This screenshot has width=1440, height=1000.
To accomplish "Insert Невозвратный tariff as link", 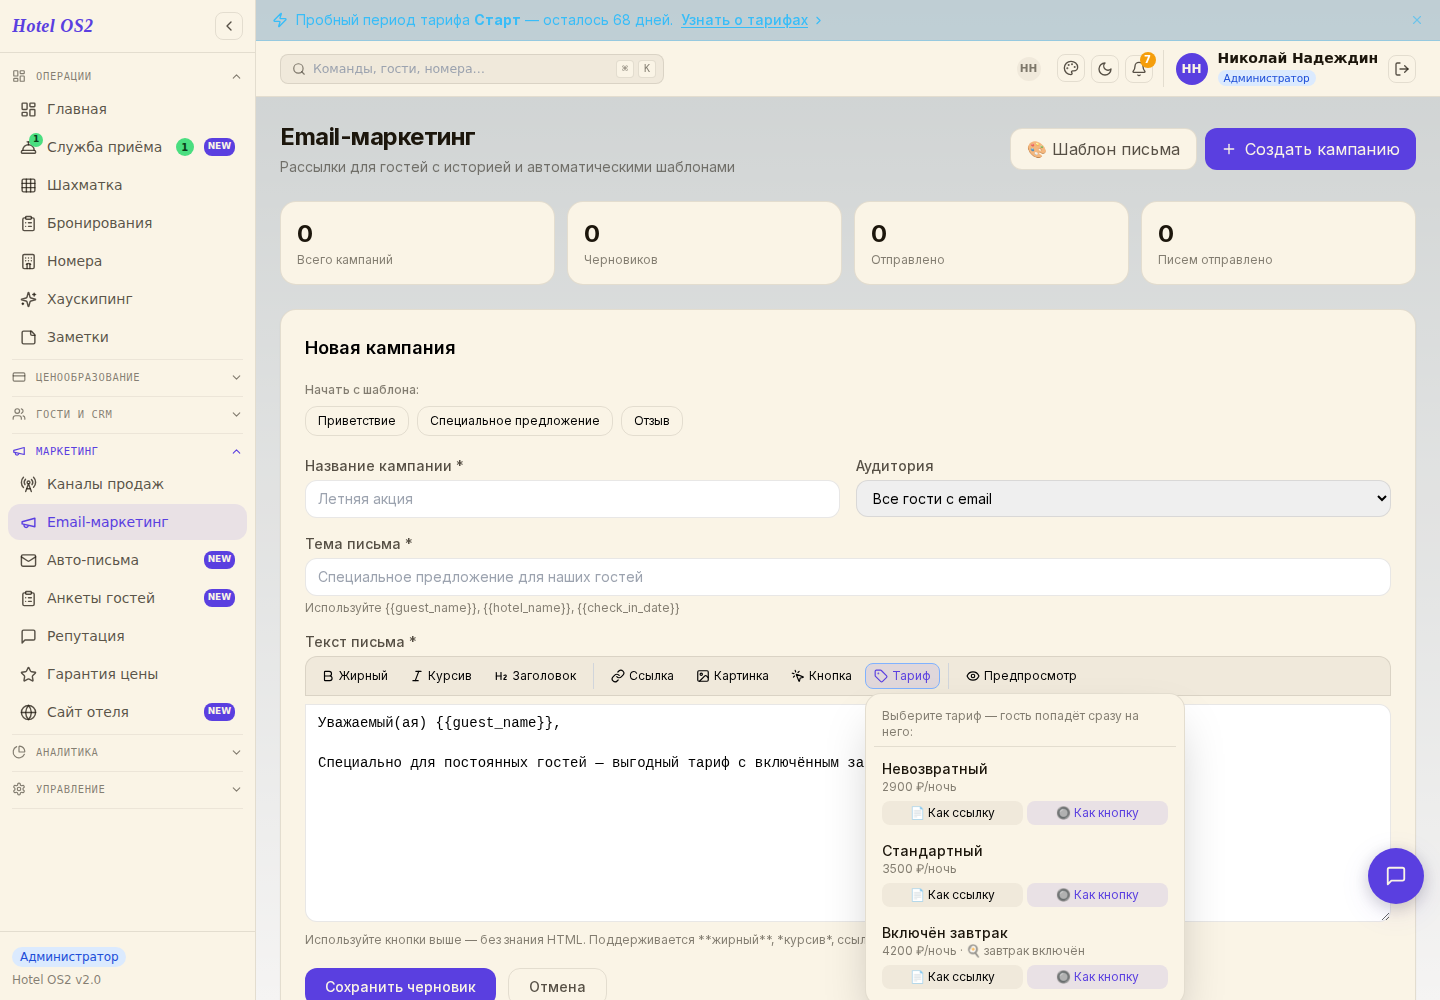I will pyautogui.click(x=952, y=813).
